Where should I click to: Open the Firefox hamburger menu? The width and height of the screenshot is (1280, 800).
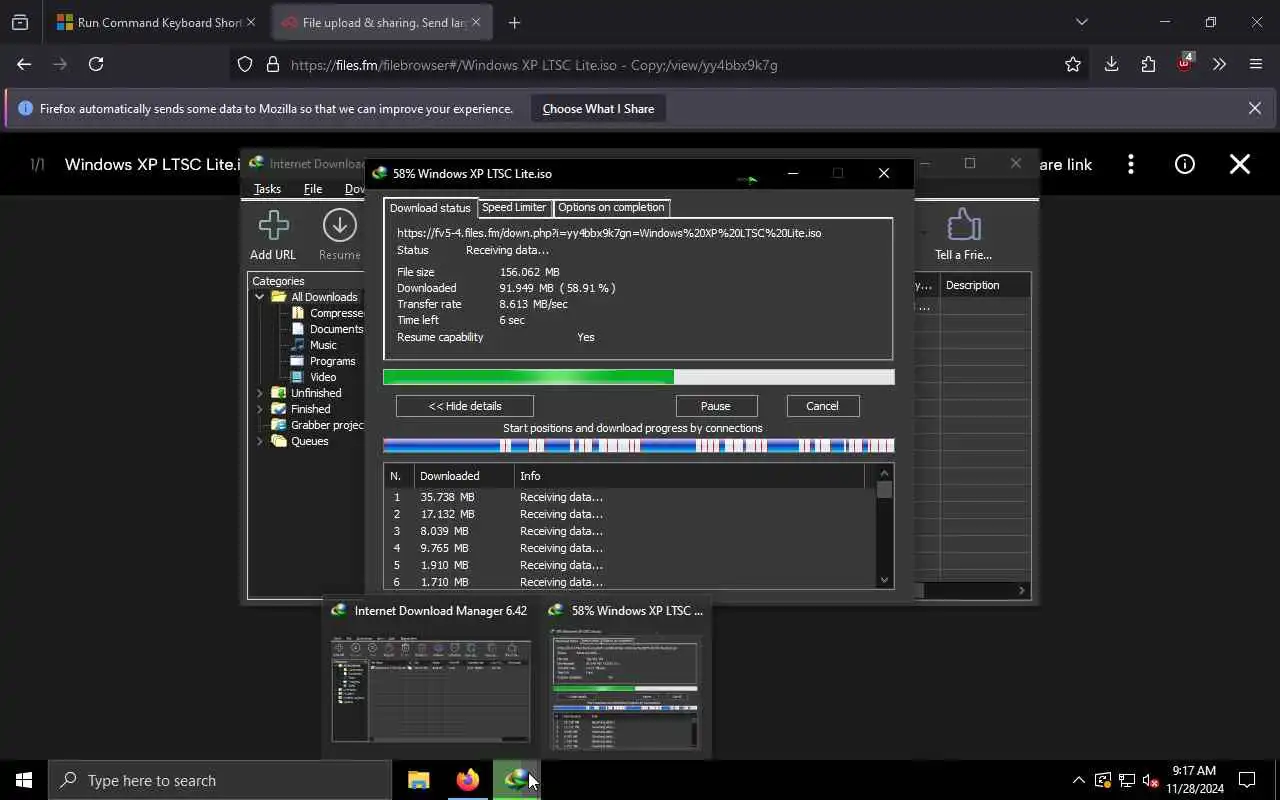tap(1256, 64)
